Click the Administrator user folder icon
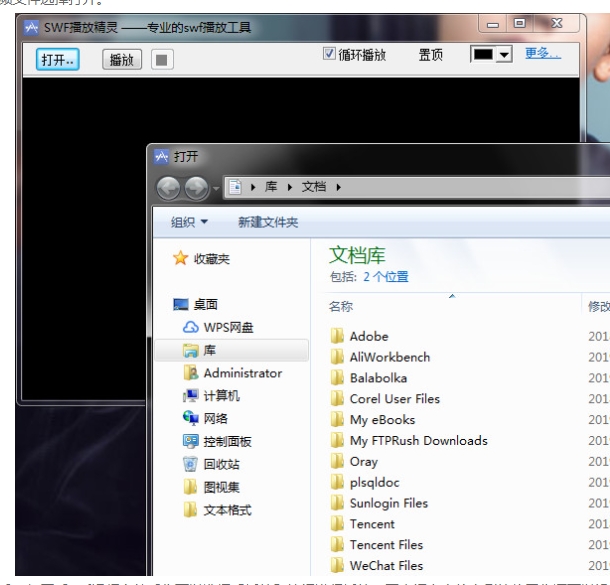This screenshot has height=585, width=610. [191, 373]
